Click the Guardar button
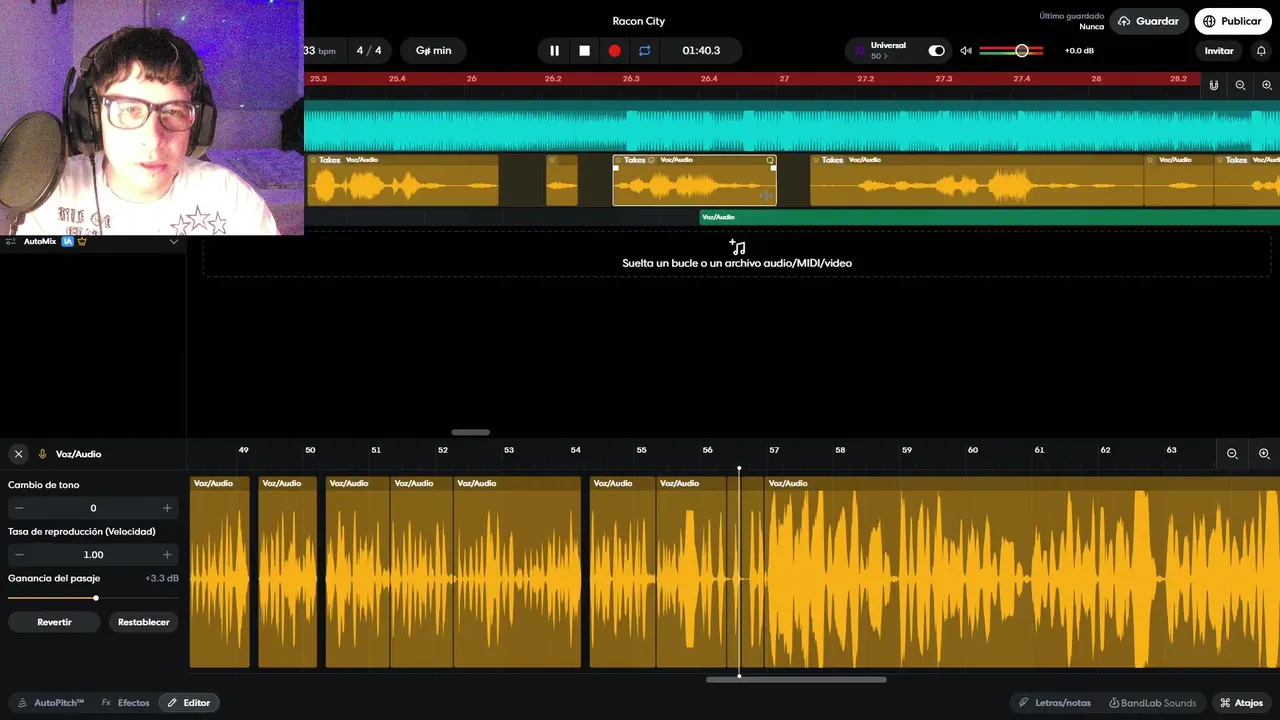Screen dimensions: 1280x720 [1149, 21]
